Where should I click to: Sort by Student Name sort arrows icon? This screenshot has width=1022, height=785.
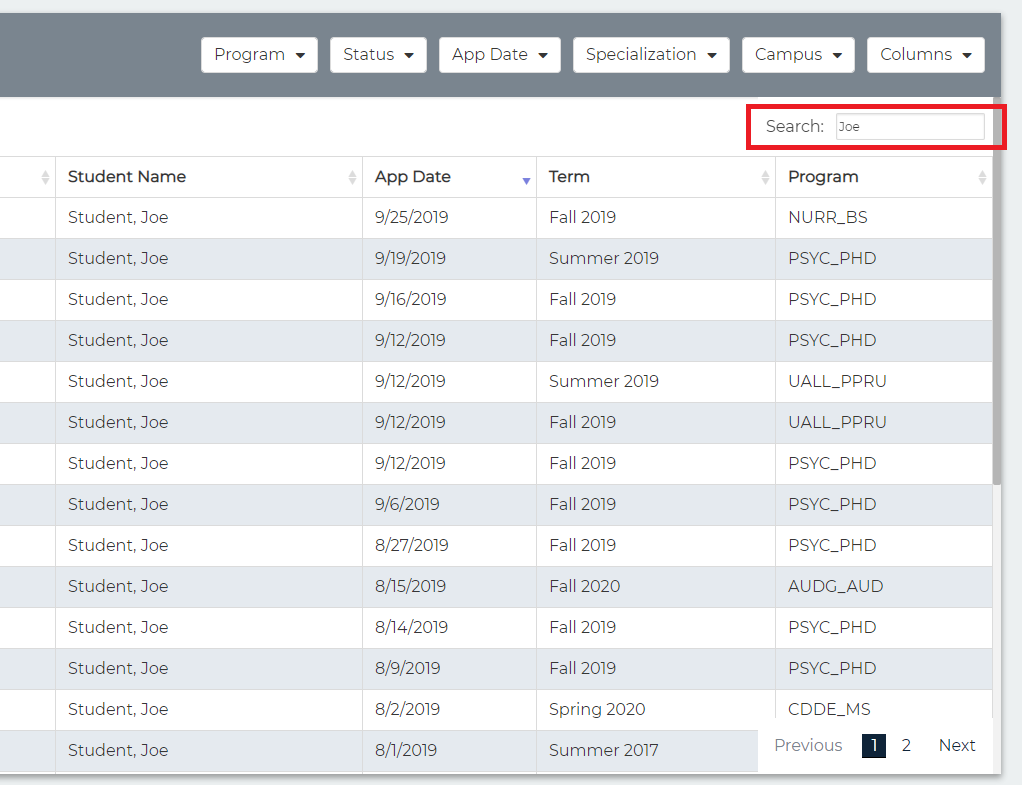tap(352, 177)
